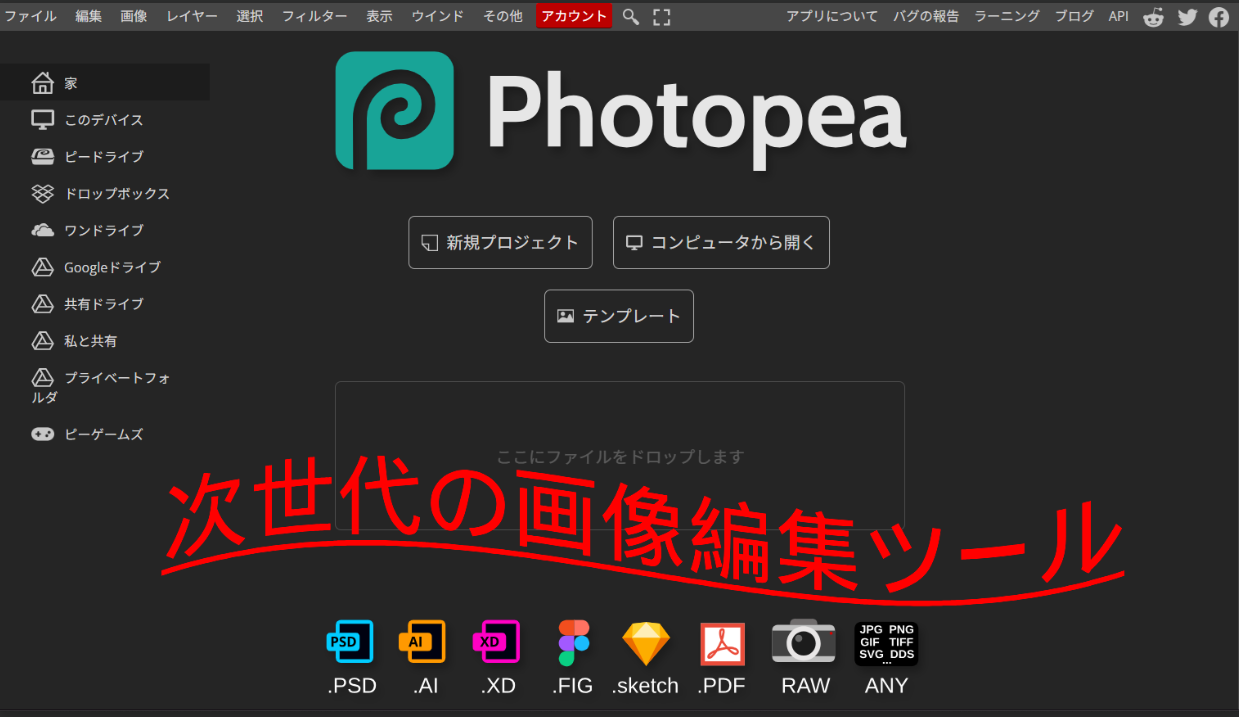Click the home icon beside 家

(x=42, y=83)
